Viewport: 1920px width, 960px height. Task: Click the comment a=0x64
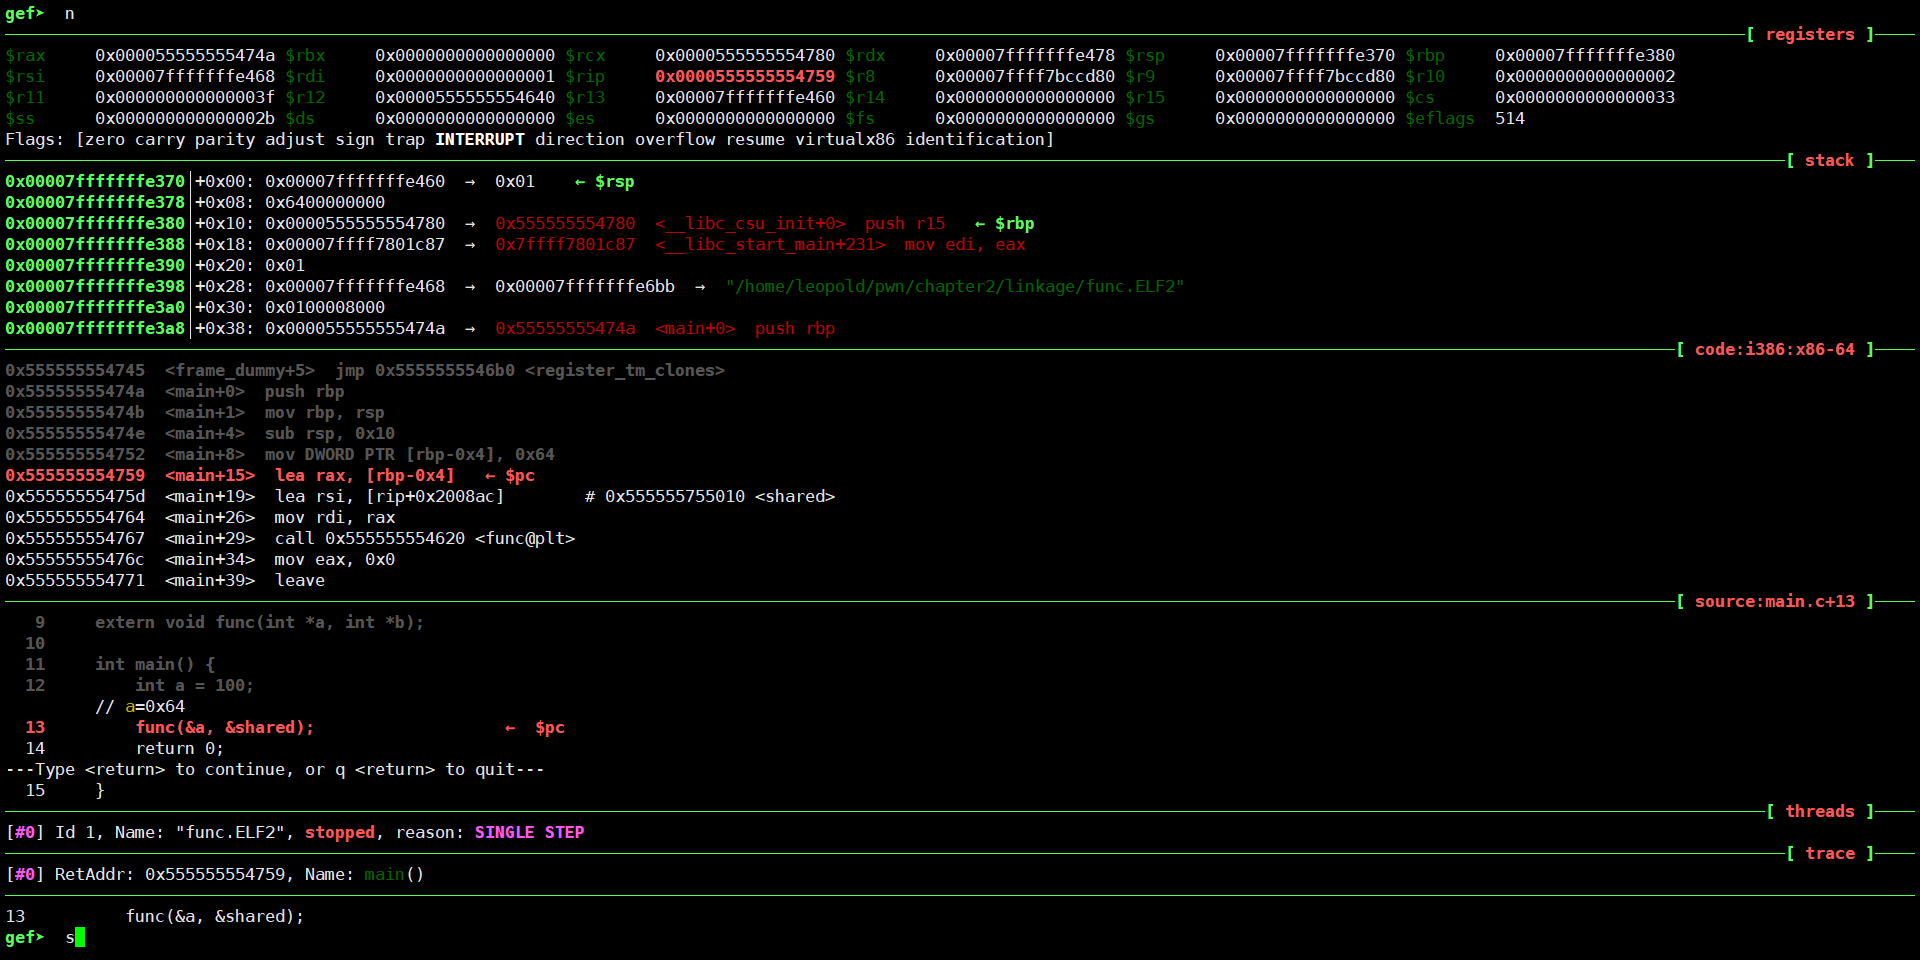pyautogui.click(x=140, y=706)
